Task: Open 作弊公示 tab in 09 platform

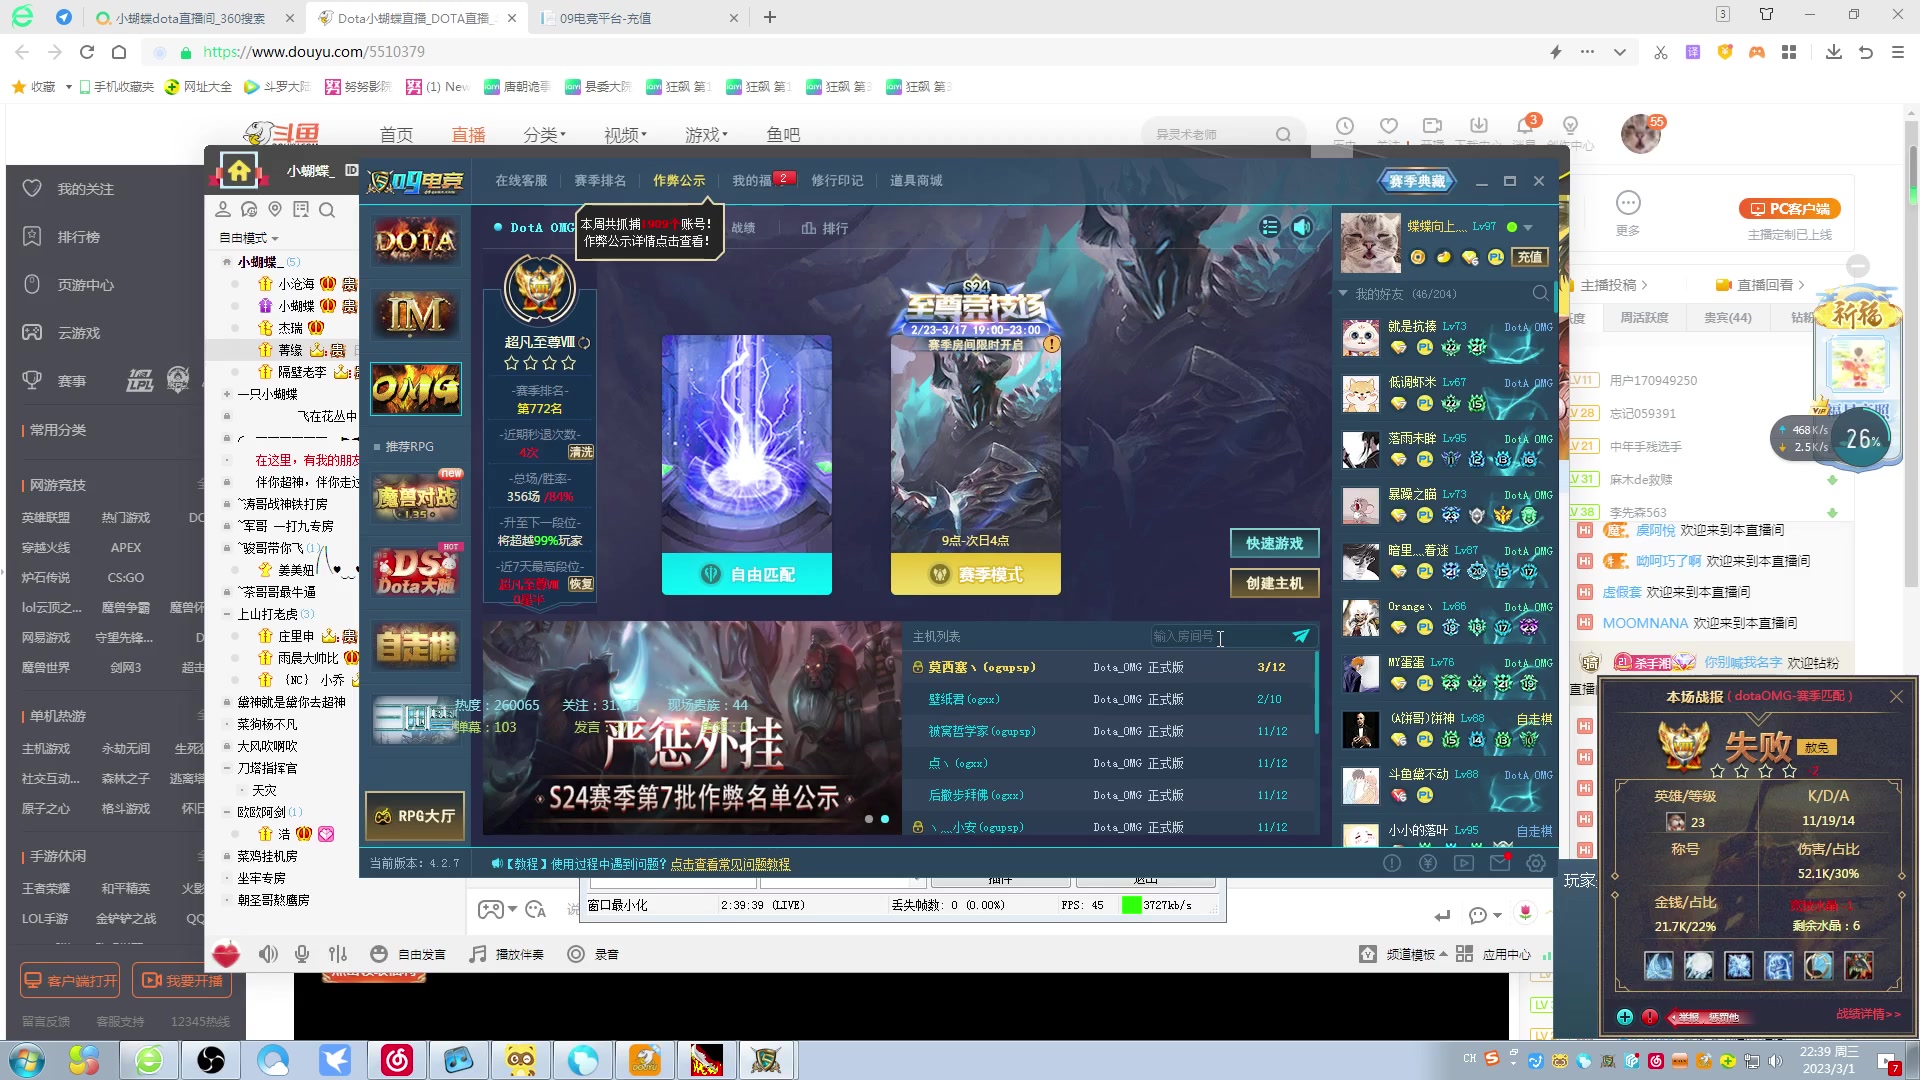Action: [679, 181]
